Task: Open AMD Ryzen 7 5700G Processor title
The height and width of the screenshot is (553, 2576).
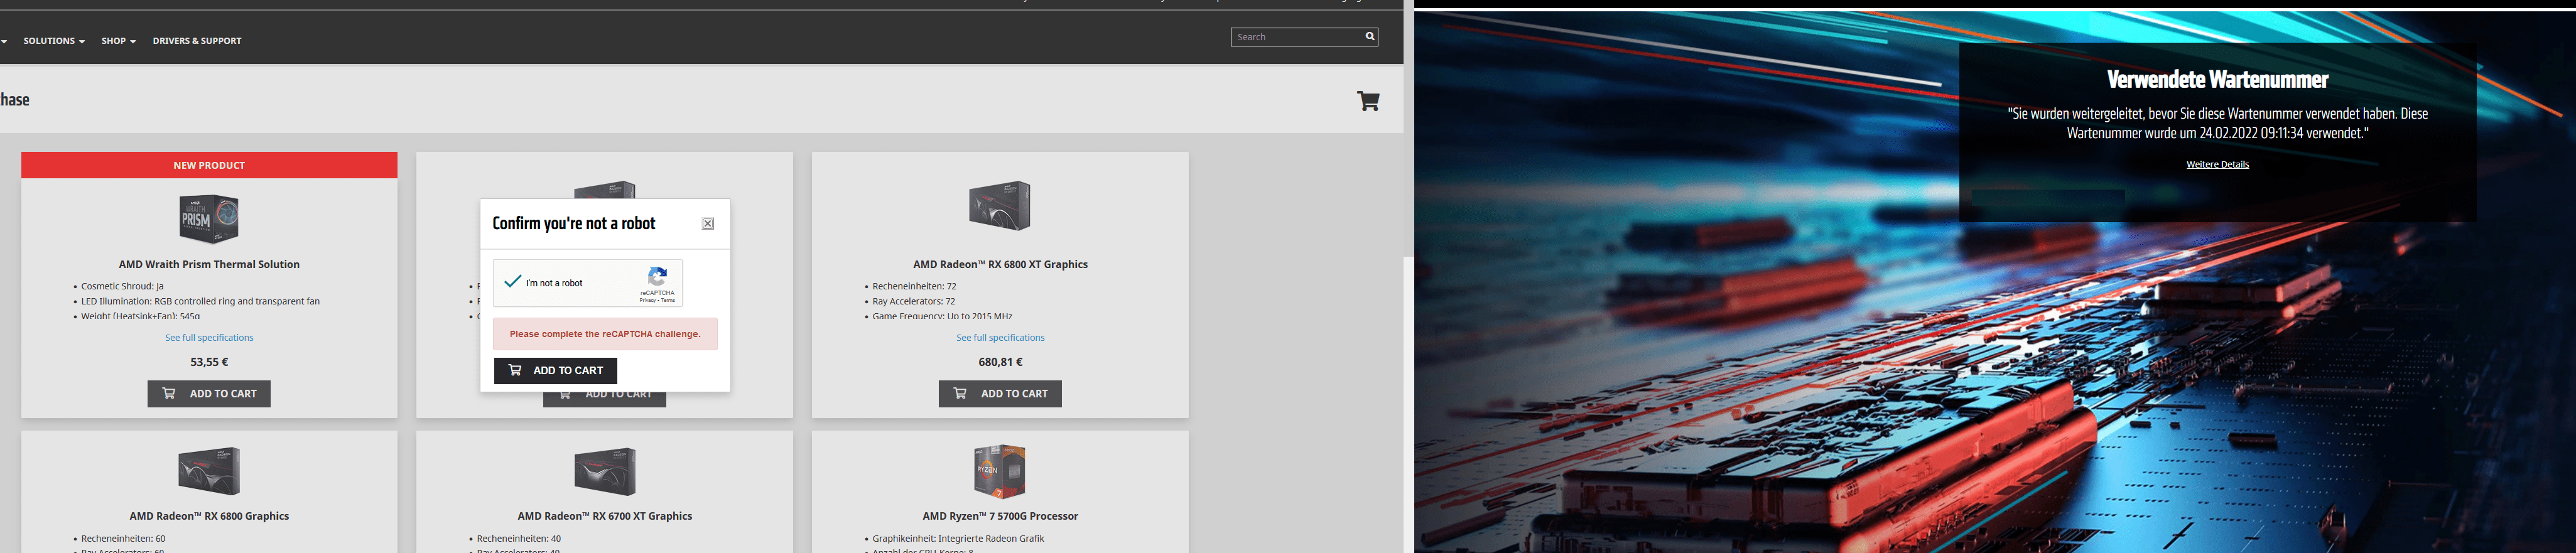Action: pos(1000,517)
